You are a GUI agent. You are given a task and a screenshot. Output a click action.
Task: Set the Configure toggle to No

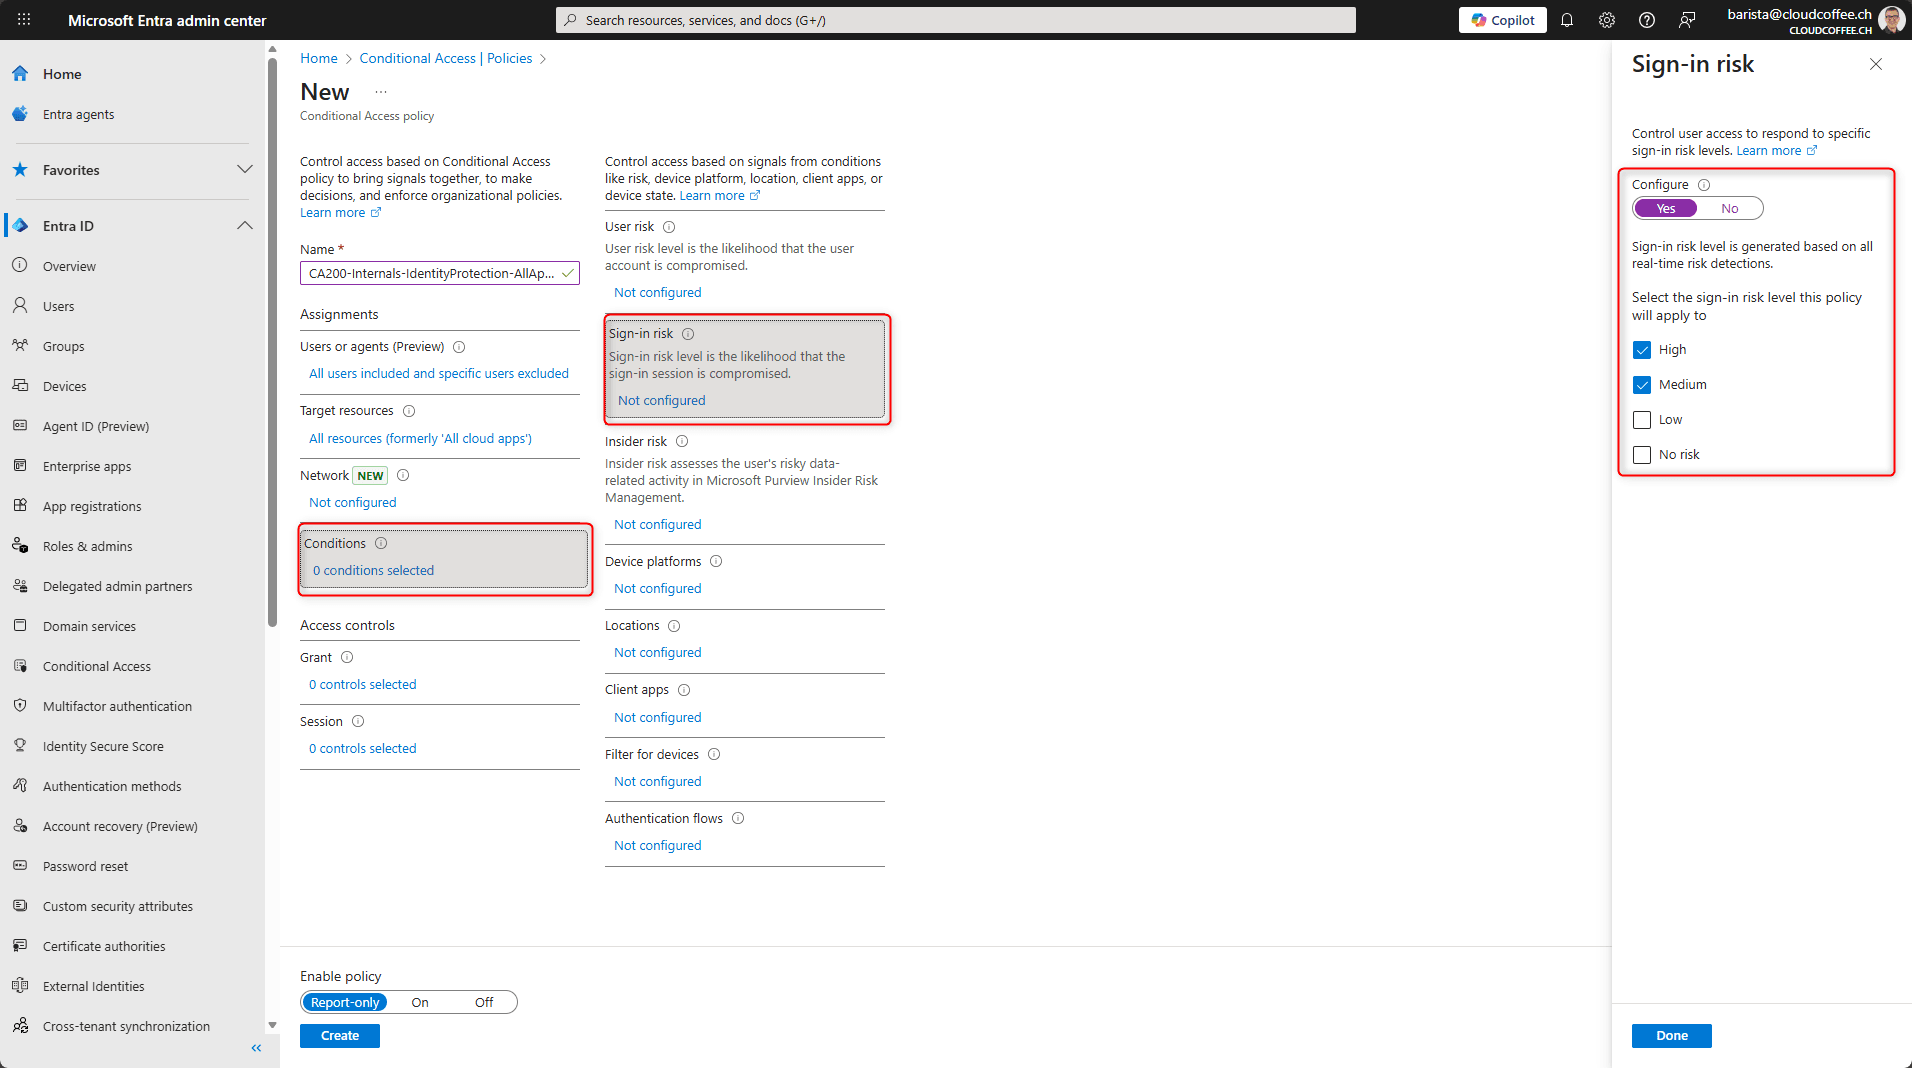point(1730,207)
